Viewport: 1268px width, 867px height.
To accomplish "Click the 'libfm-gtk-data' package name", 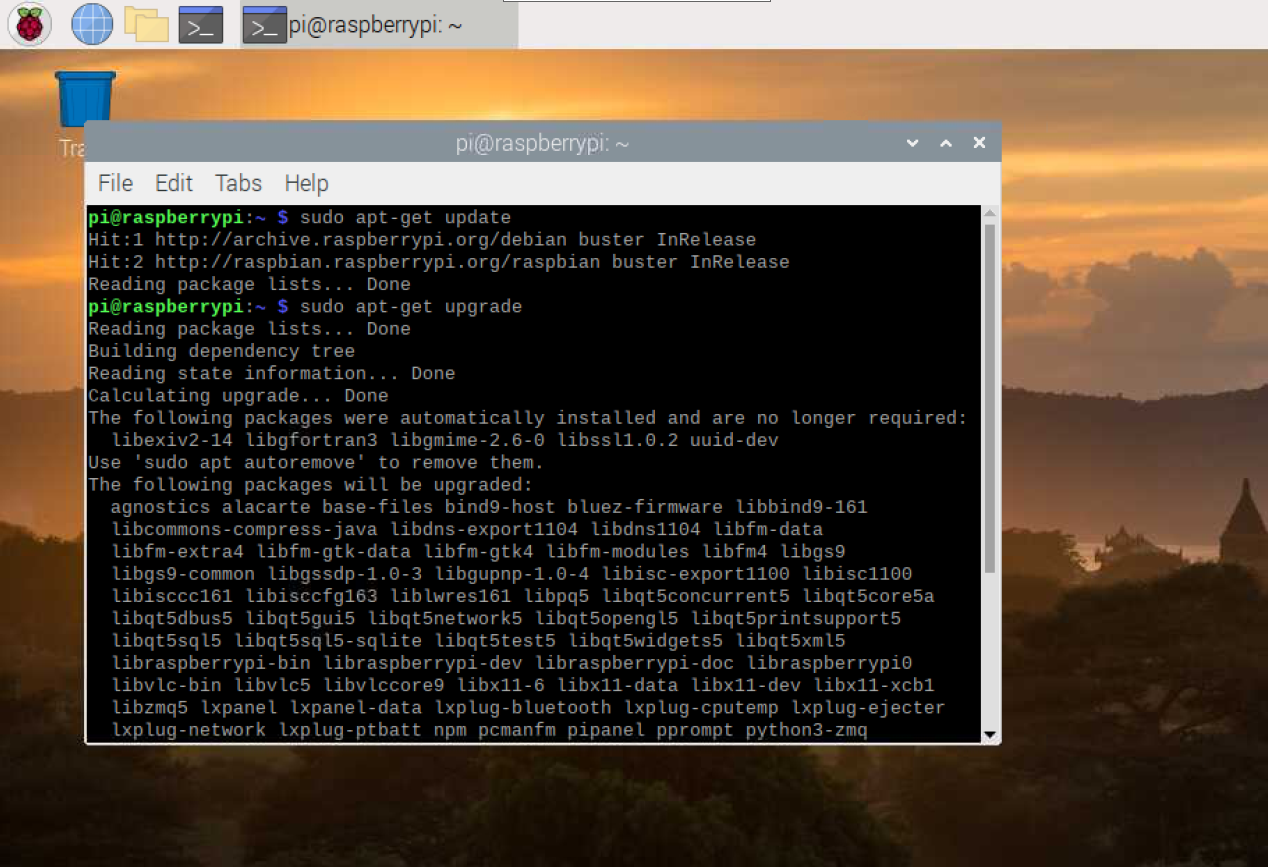I will coord(333,551).
